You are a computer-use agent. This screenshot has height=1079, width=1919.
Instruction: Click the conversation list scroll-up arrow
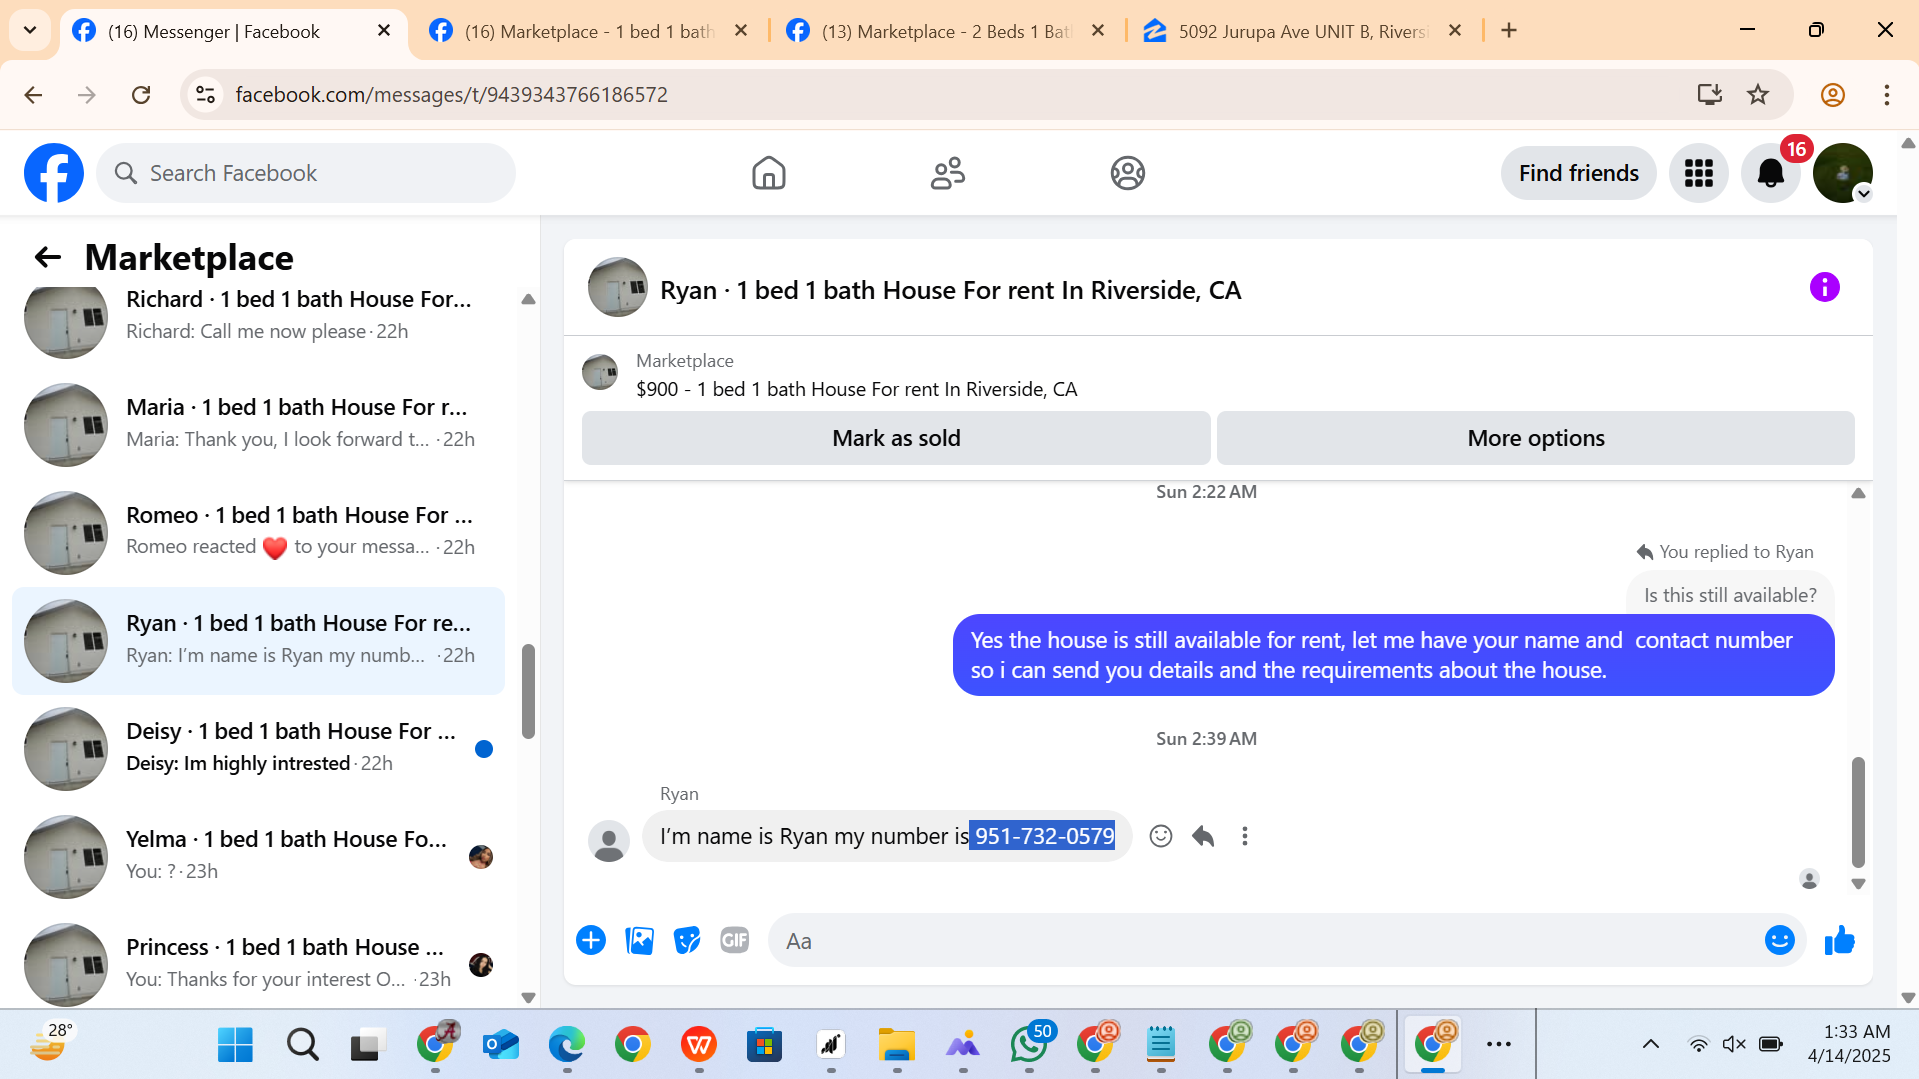[528, 299]
